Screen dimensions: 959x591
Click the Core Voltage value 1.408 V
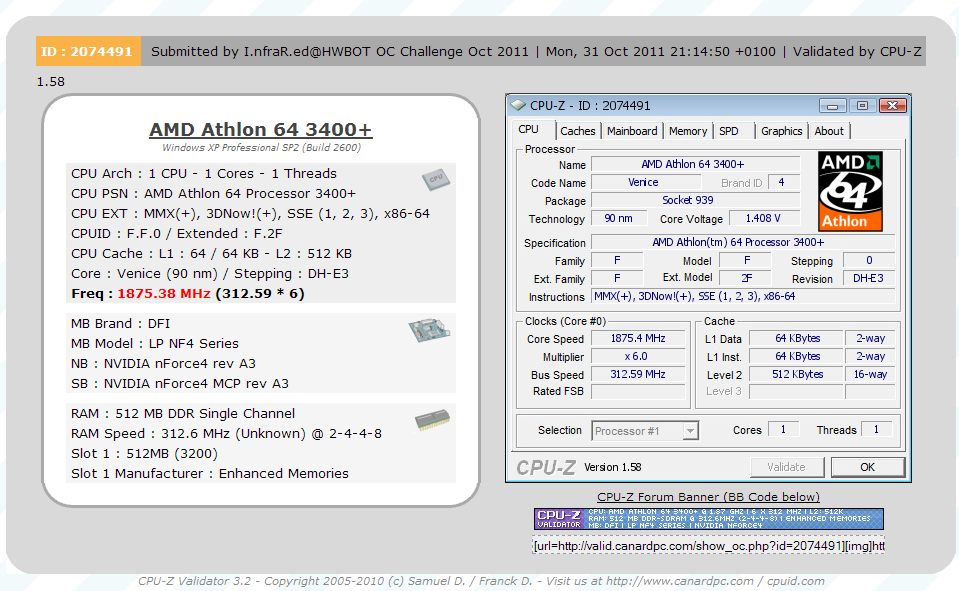point(763,218)
